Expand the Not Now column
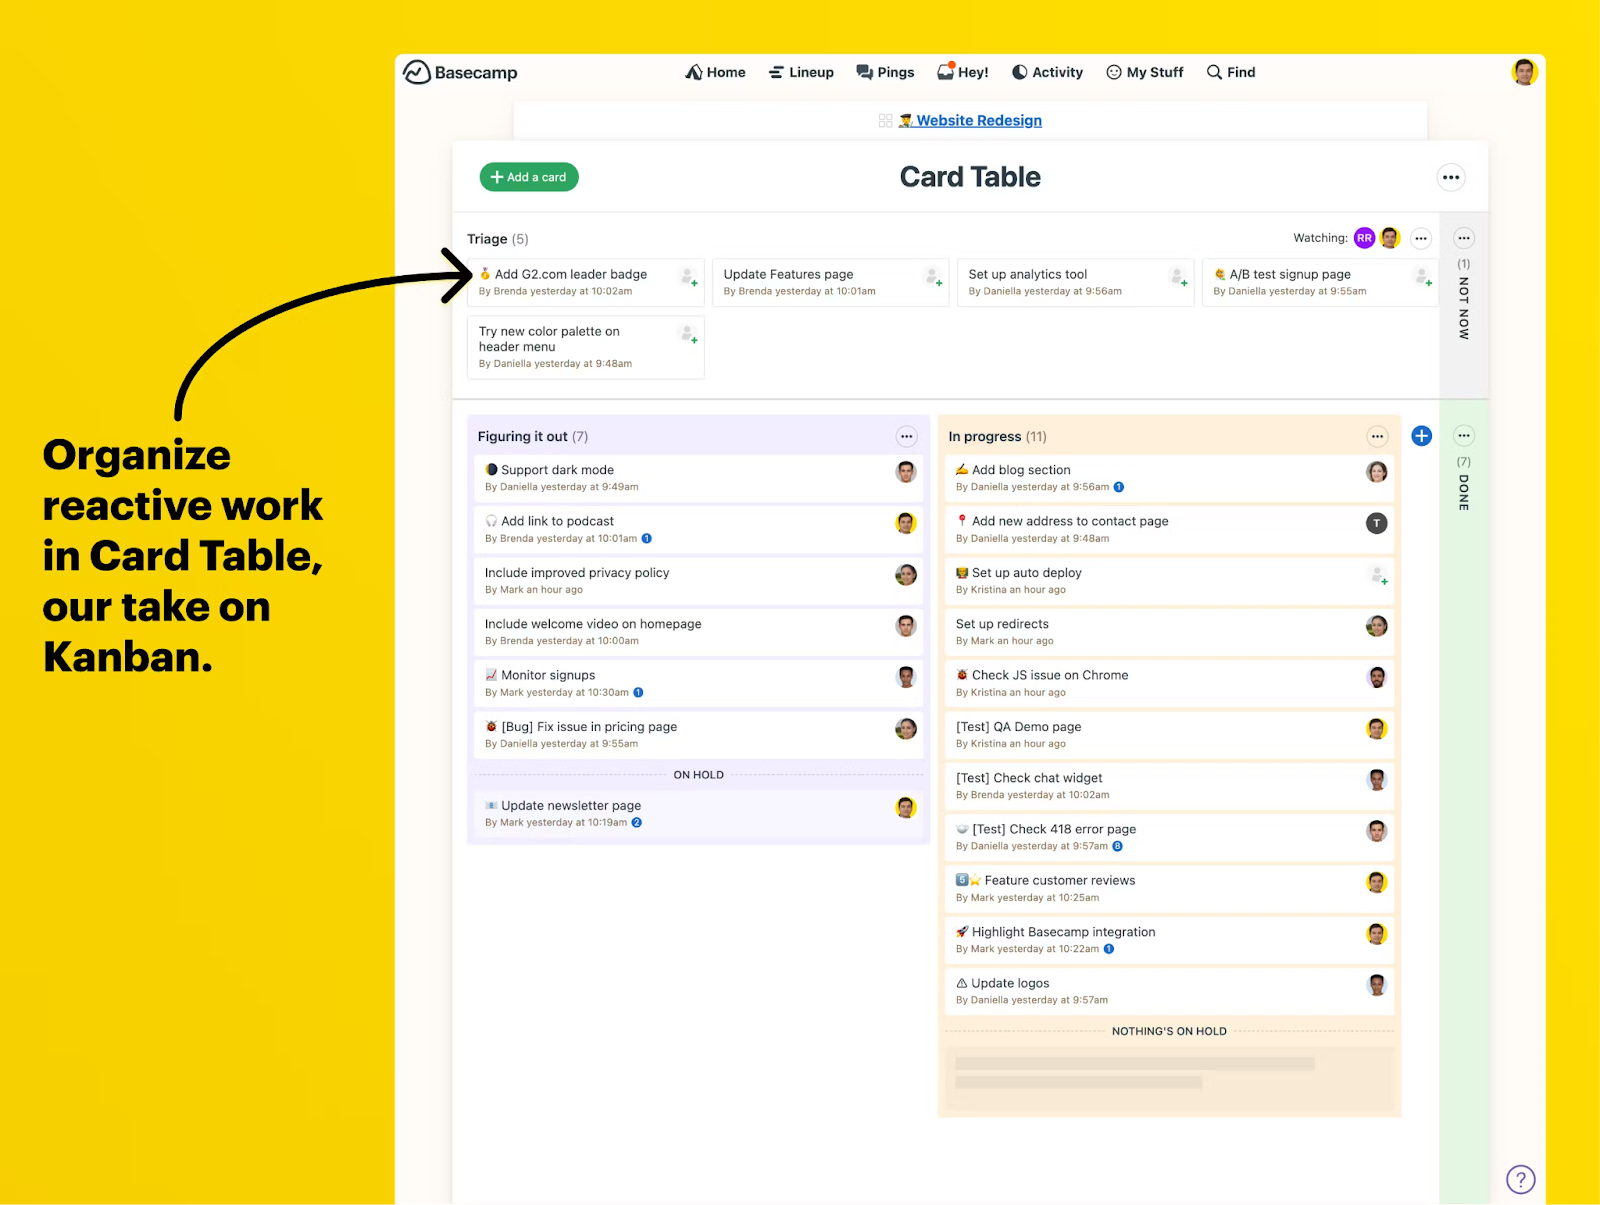This screenshot has height=1205, width=1600. pos(1463,300)
